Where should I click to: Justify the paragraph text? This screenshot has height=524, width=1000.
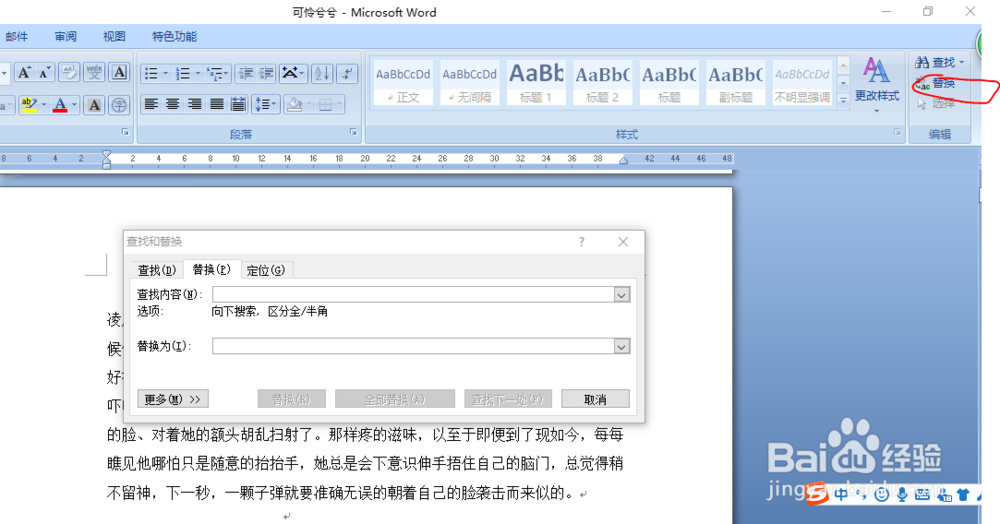(217, 104)
